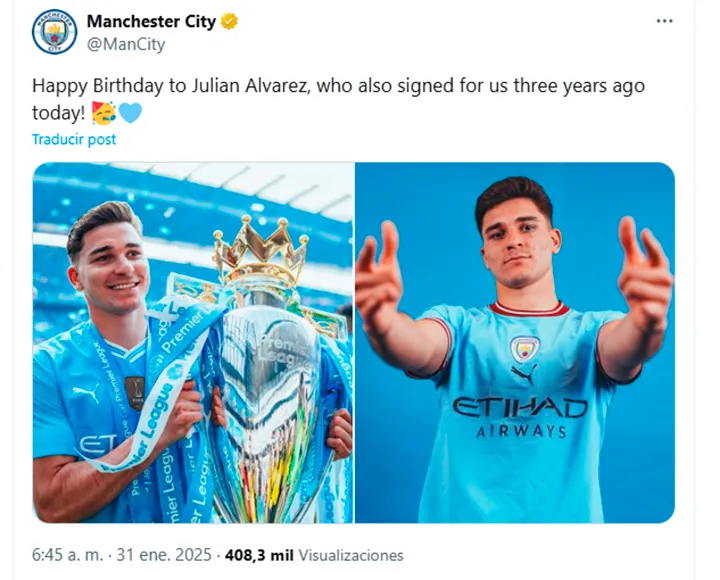Click the Puma logo on right jersey

[x=524, y=377]
